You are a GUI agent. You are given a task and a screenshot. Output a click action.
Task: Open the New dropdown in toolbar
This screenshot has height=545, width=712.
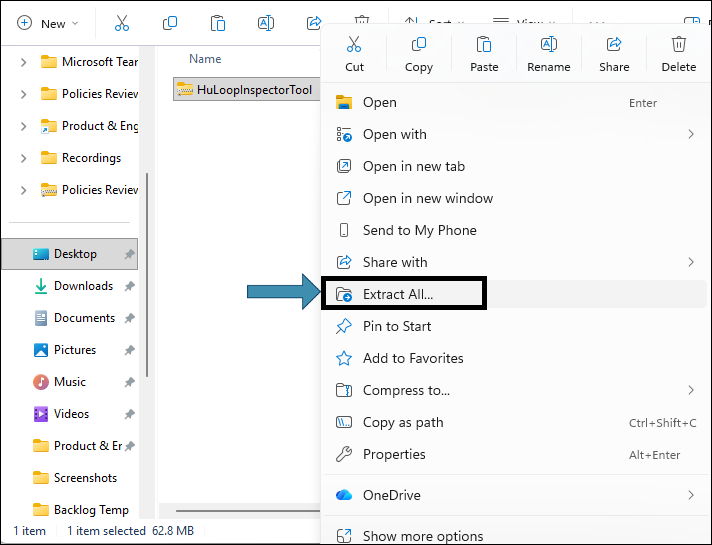48,23
